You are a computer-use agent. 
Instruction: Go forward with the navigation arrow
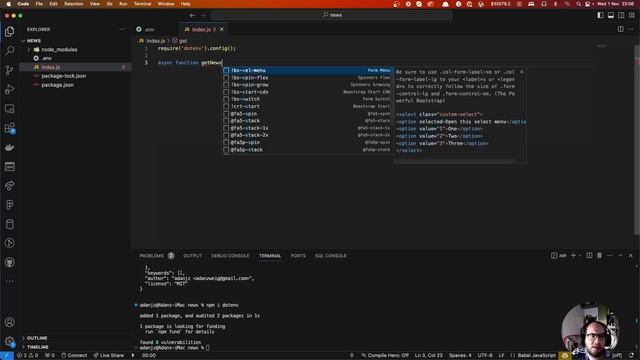(x=204, y=15)
